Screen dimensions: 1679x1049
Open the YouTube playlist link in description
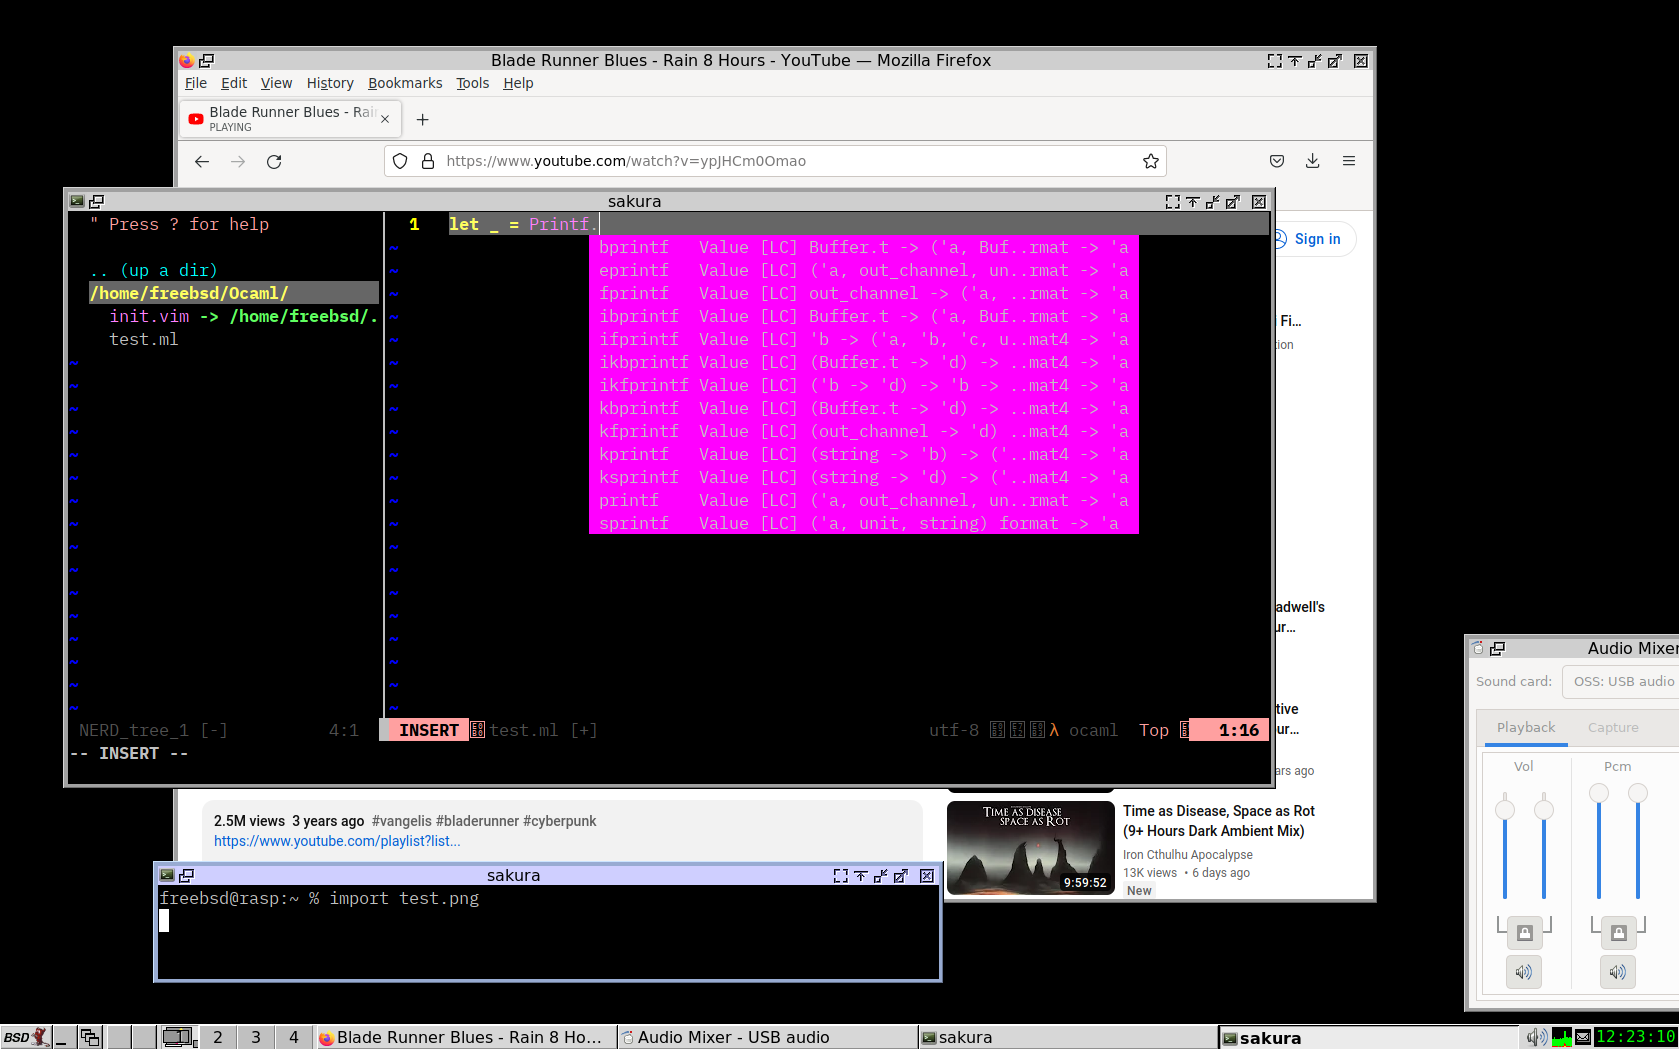pos(337,841)
